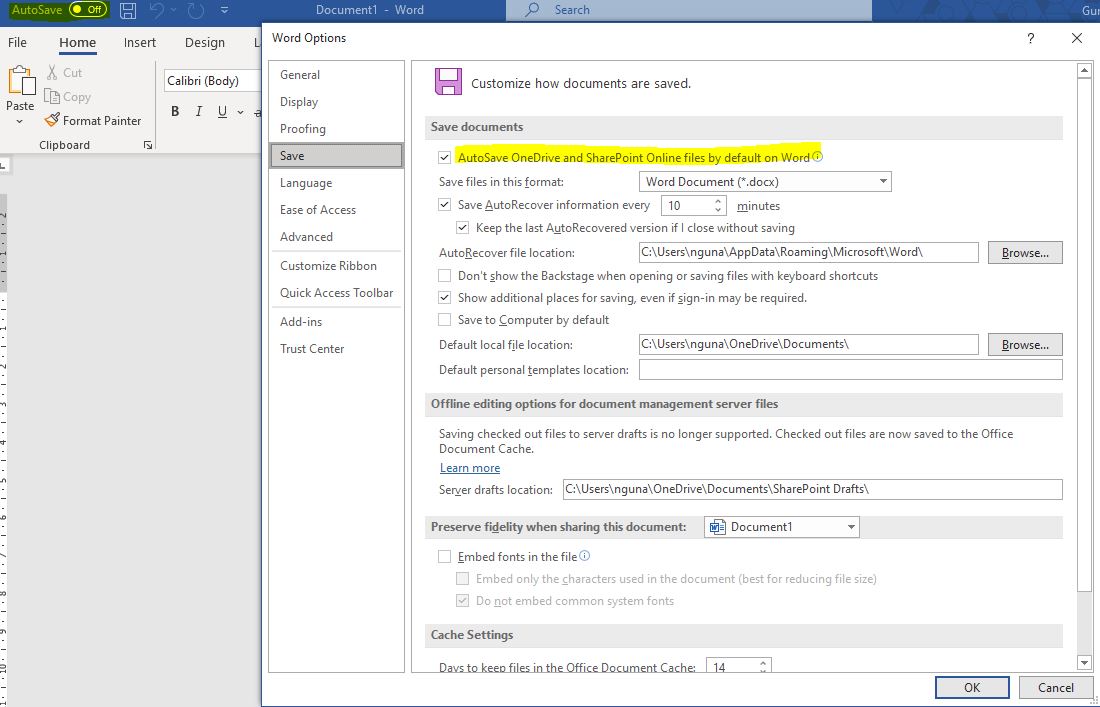Select the Format Painter tool
The image size is (1100, 707).
click(x=93, y=120)
